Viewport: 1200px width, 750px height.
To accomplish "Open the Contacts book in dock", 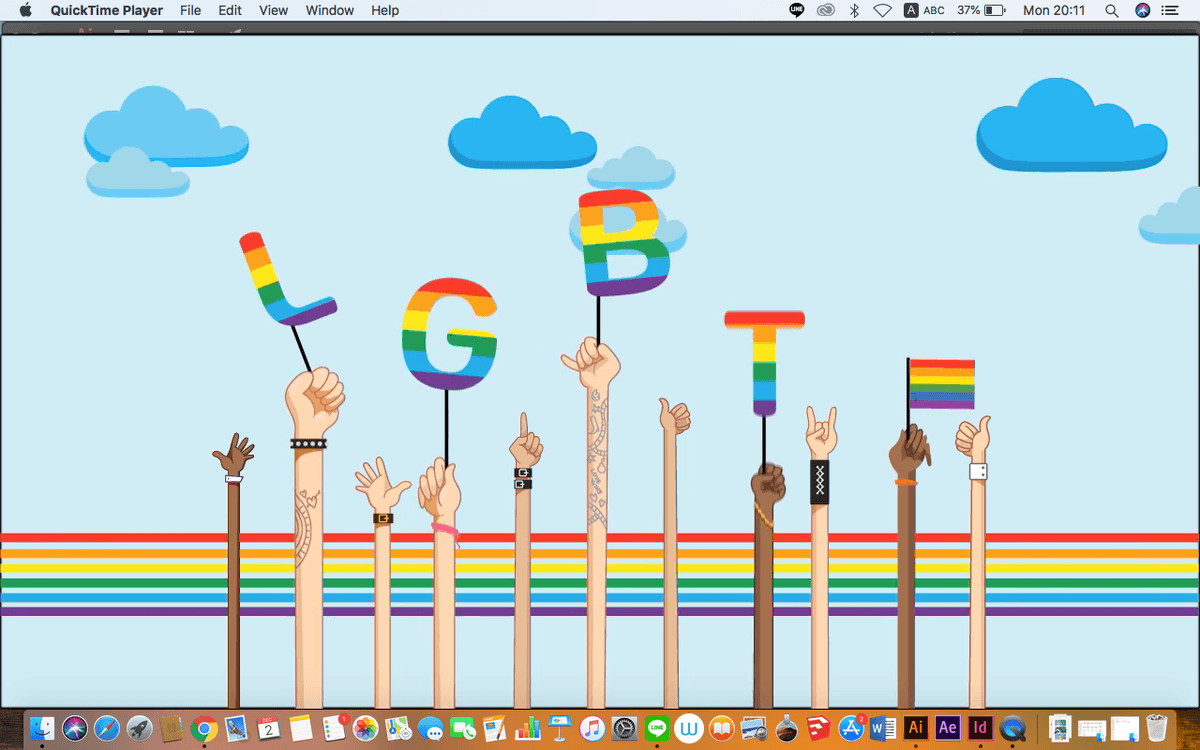I will click(171, 728).
